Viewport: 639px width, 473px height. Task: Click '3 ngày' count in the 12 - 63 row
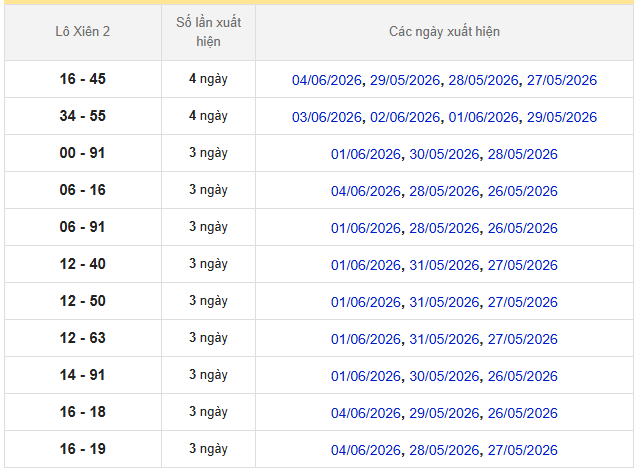pyautogui.click(x=208, y=338)
